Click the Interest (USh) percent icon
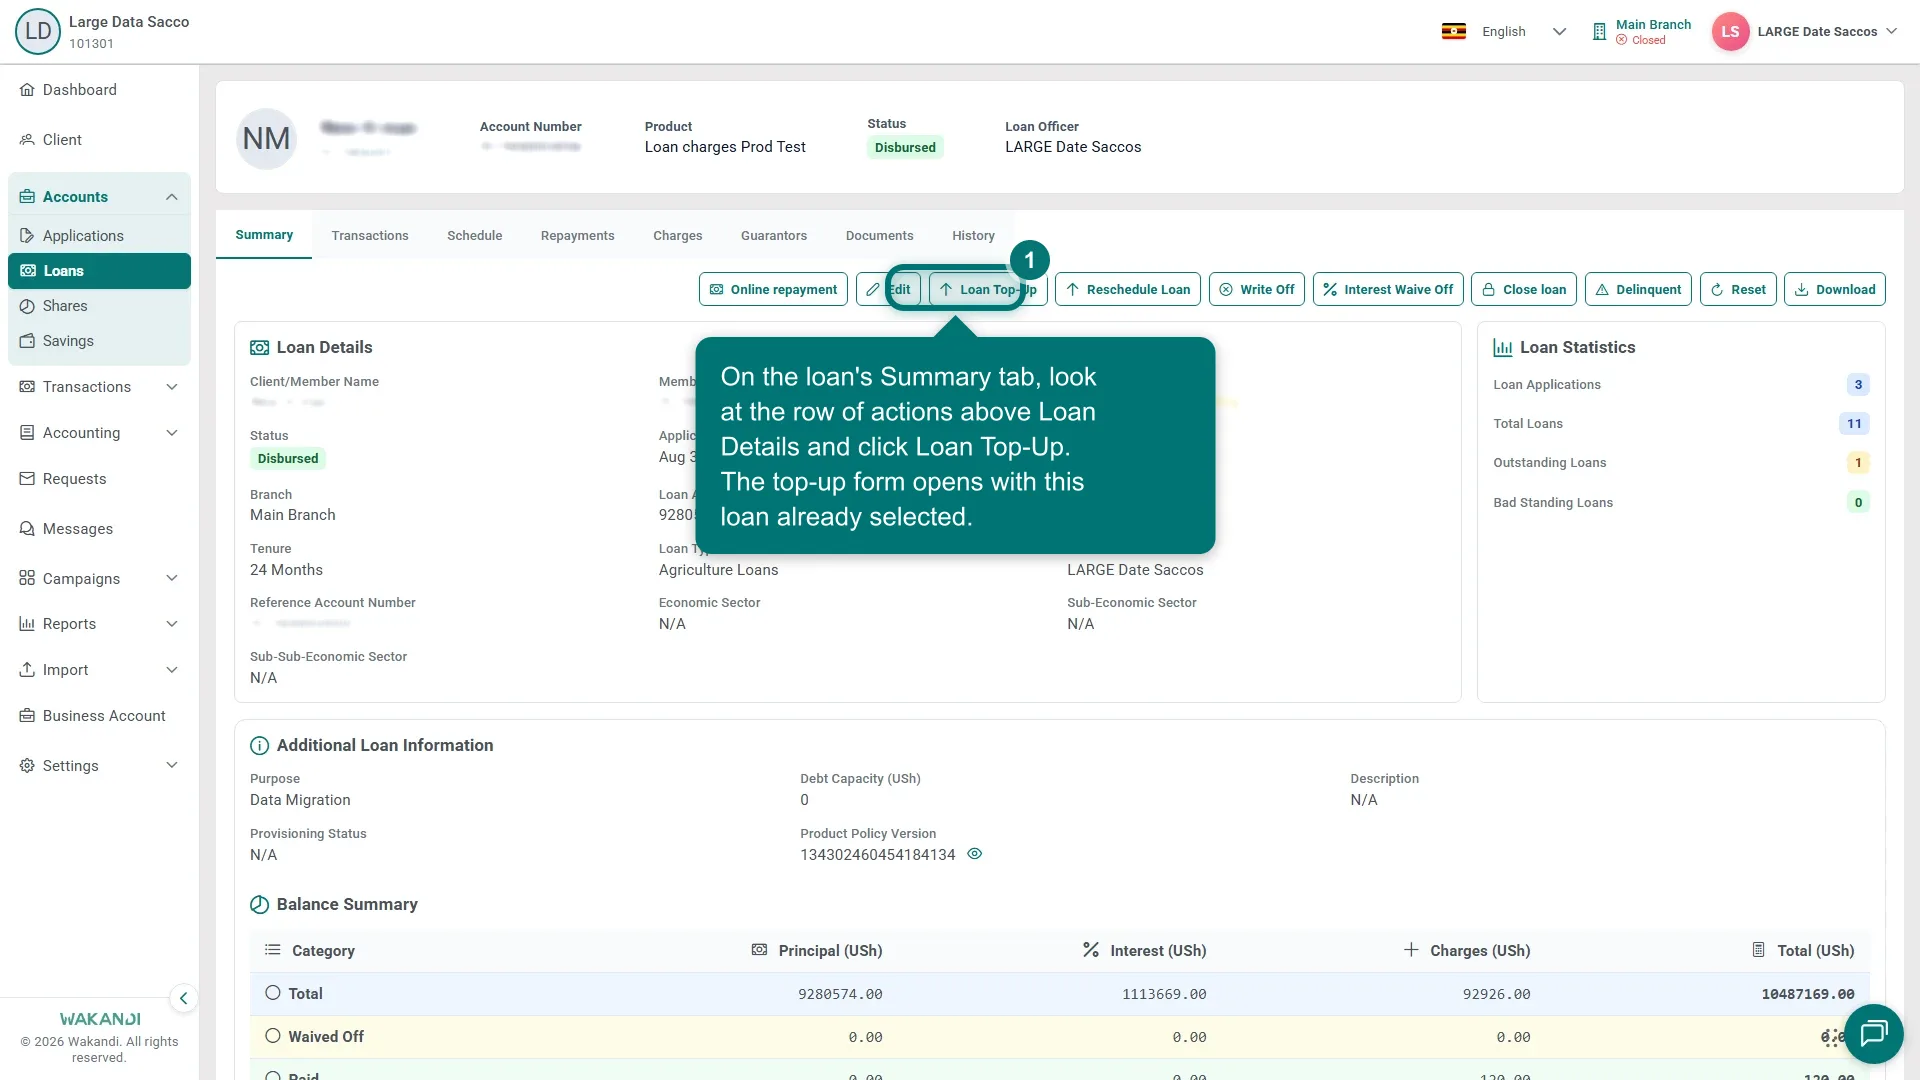Viewport: 1920px width, 1080px height. [x=1091, y=950]
